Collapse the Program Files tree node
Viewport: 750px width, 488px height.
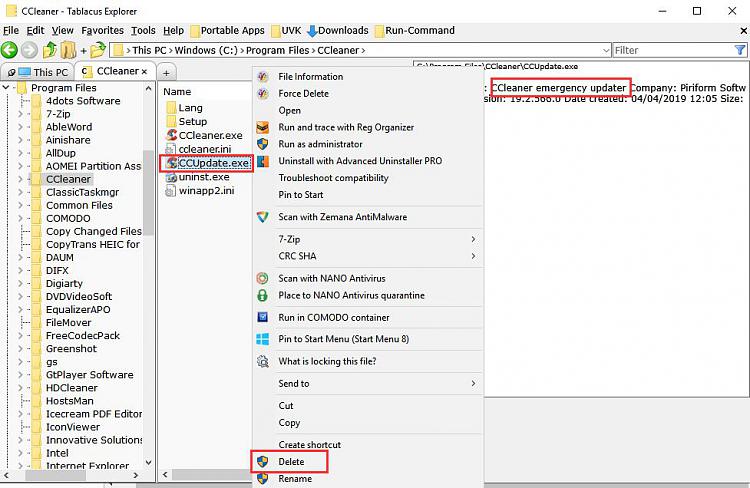click(6, 88)
